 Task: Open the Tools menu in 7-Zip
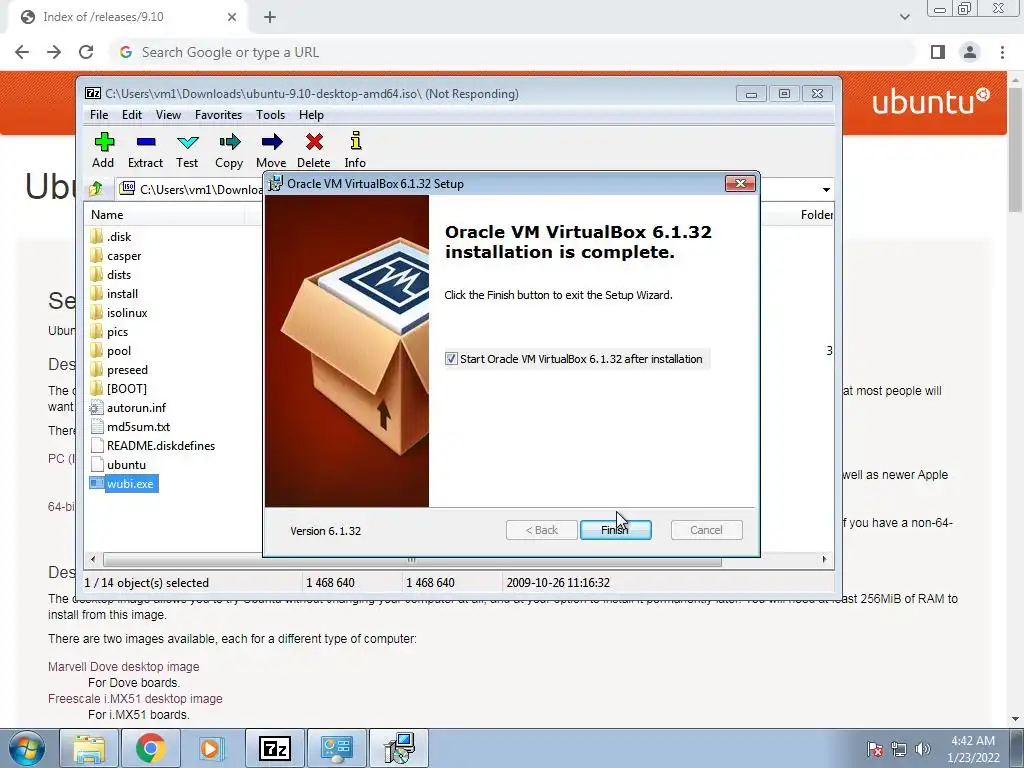[x=270, y=115]
